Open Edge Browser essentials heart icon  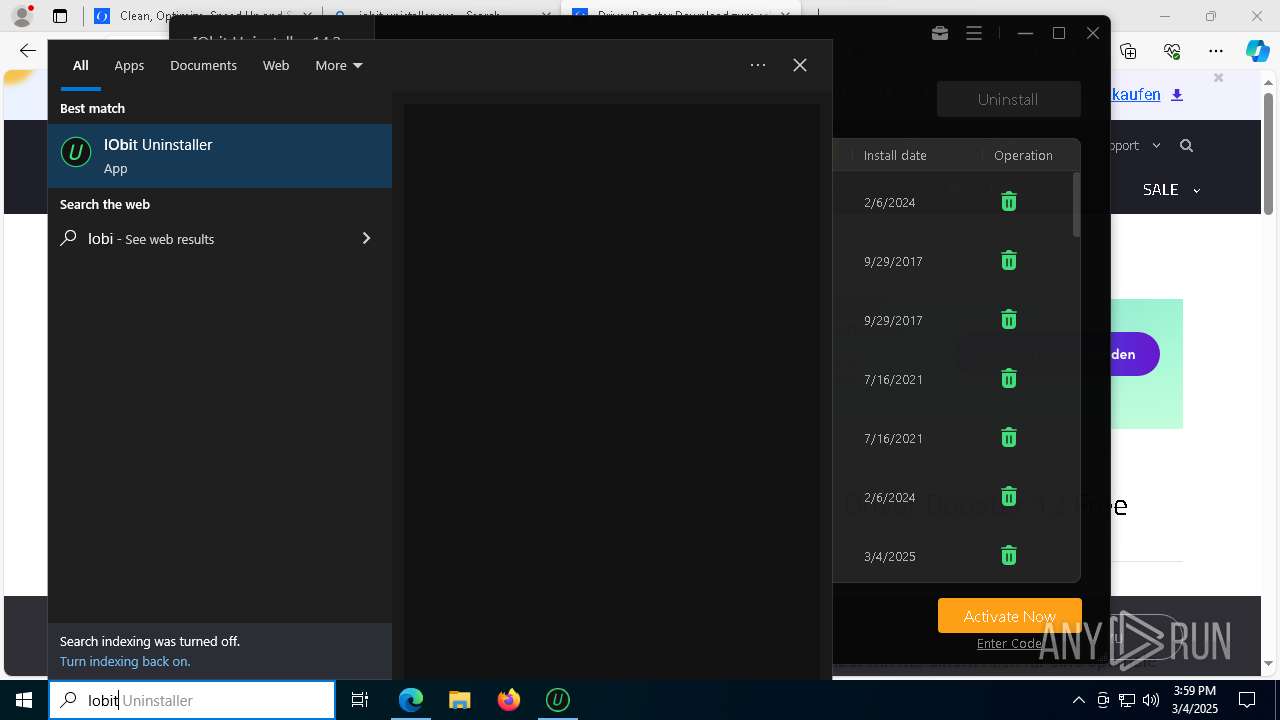[x=1172, y=51]
